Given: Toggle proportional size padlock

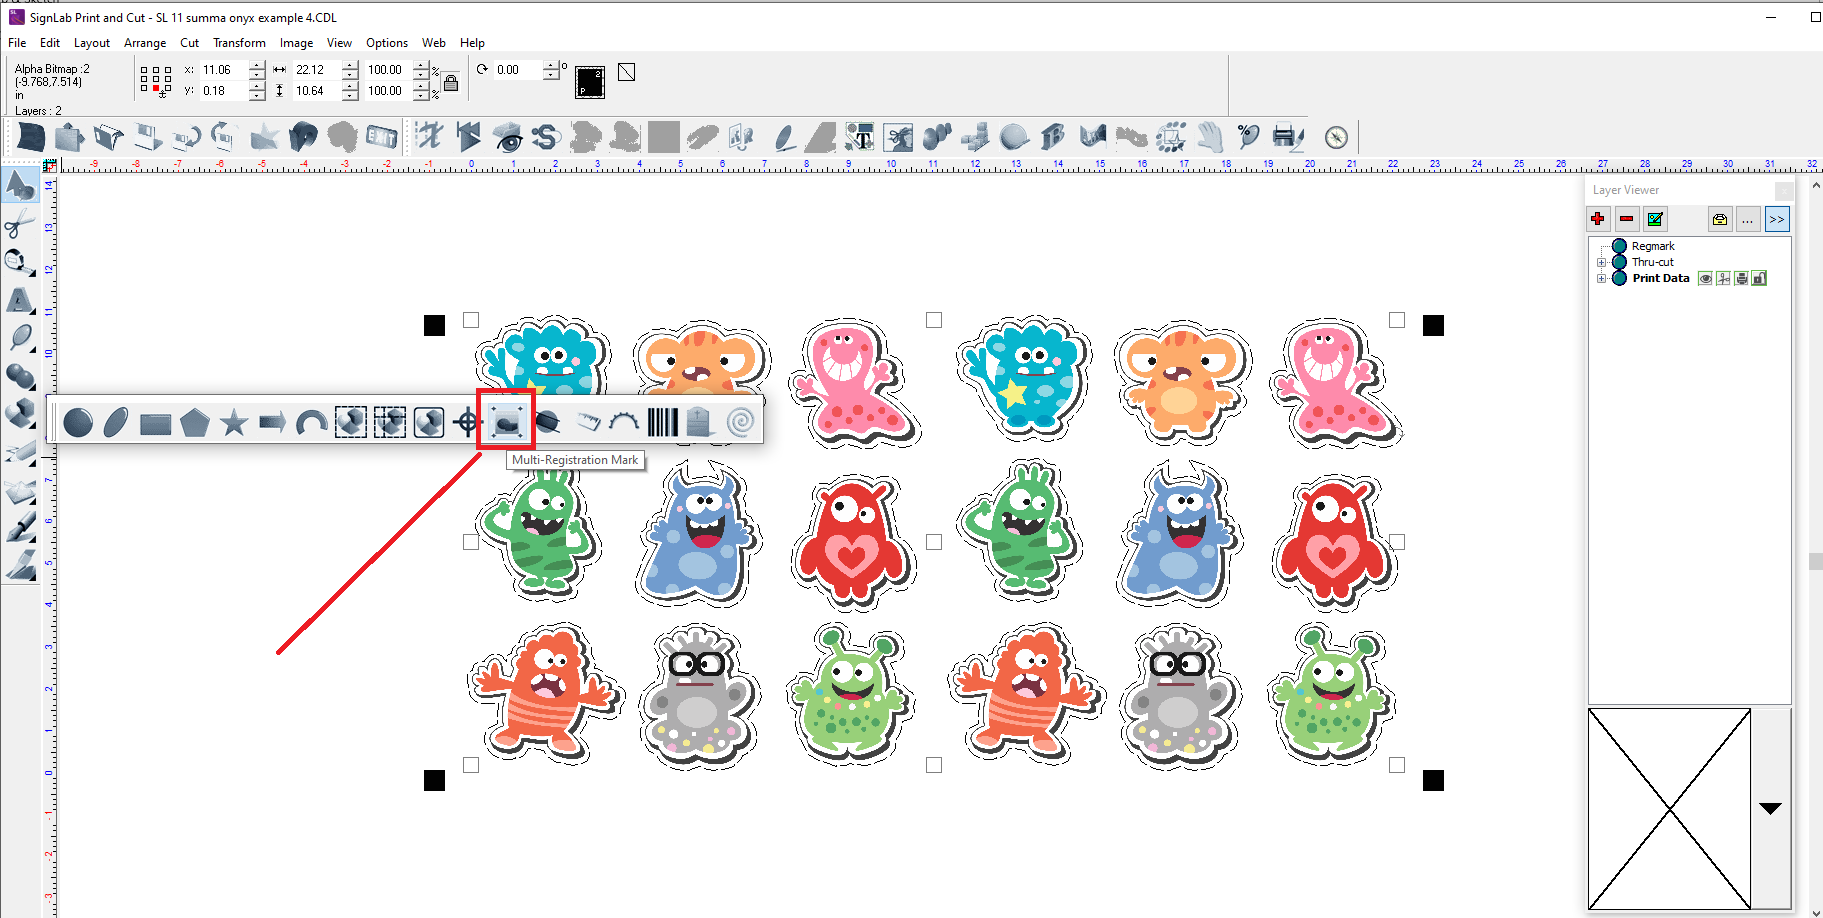Looking at the screenshot, I should point(451,82).
